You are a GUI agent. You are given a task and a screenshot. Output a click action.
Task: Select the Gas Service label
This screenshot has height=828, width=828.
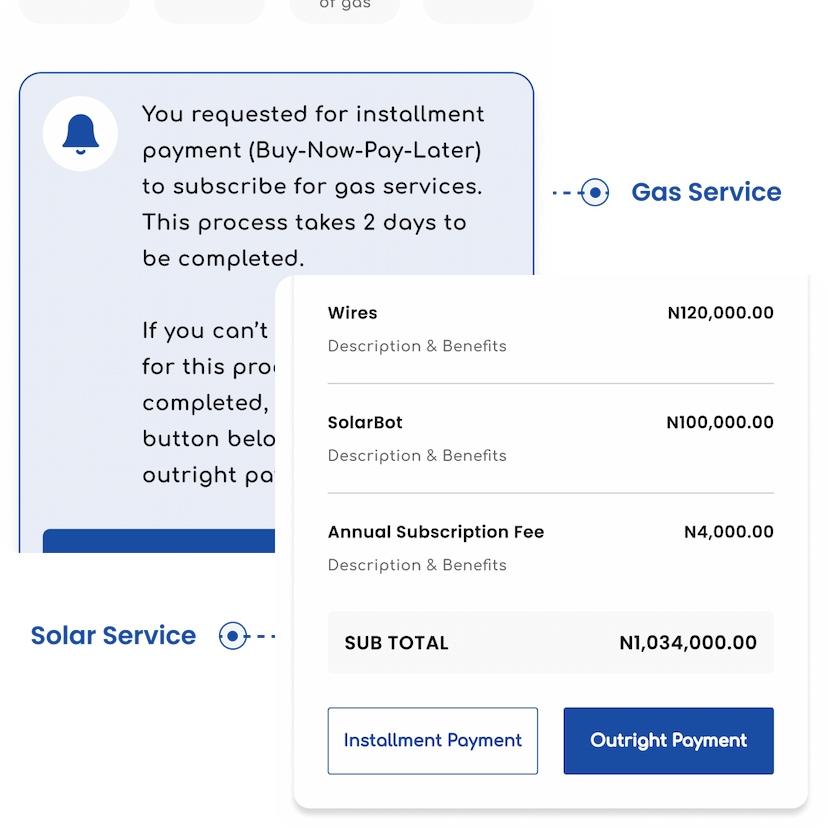[x=706, y=192]
